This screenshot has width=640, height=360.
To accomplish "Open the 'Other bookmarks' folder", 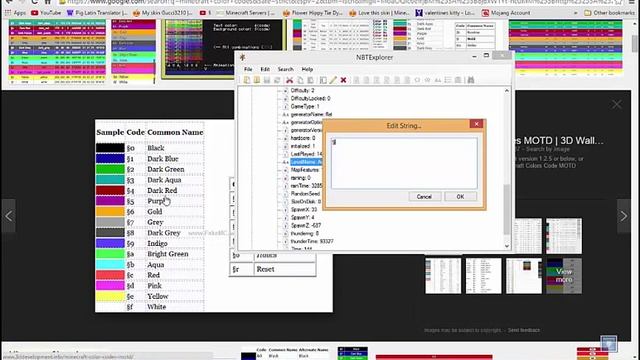I will tap(609, 13).
